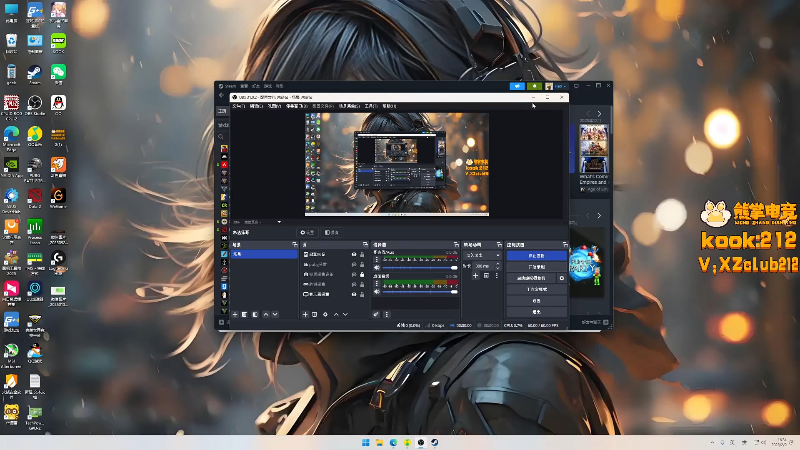The image size is (800, 450).
Task: Pop out the Sources dock panel
Action: coord(365,245)
